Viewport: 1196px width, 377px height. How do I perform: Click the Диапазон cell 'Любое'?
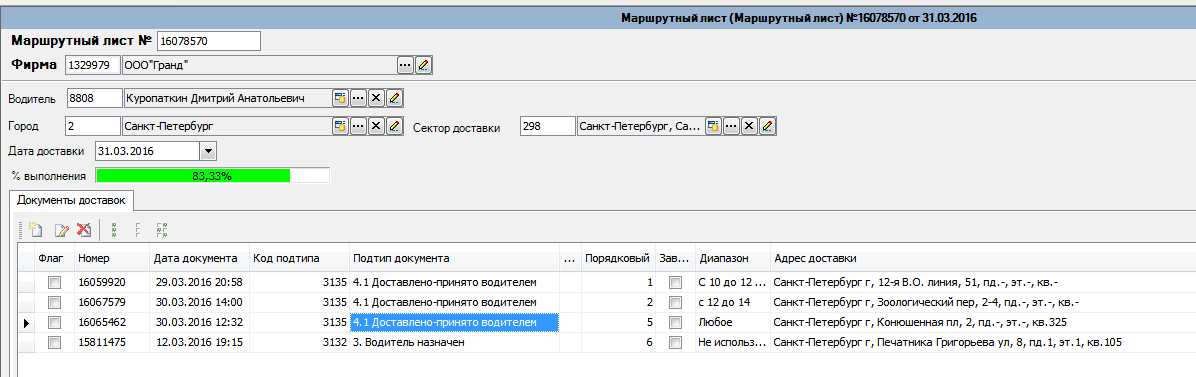pos(732,323)
